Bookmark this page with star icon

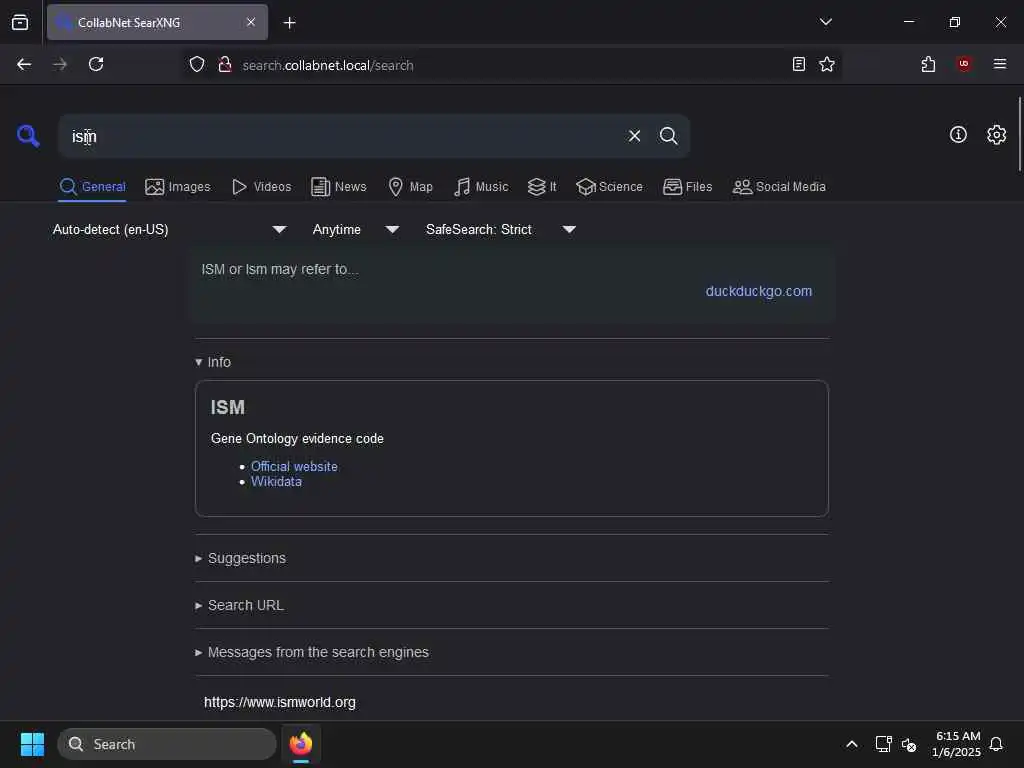click(x=827, y=64)
